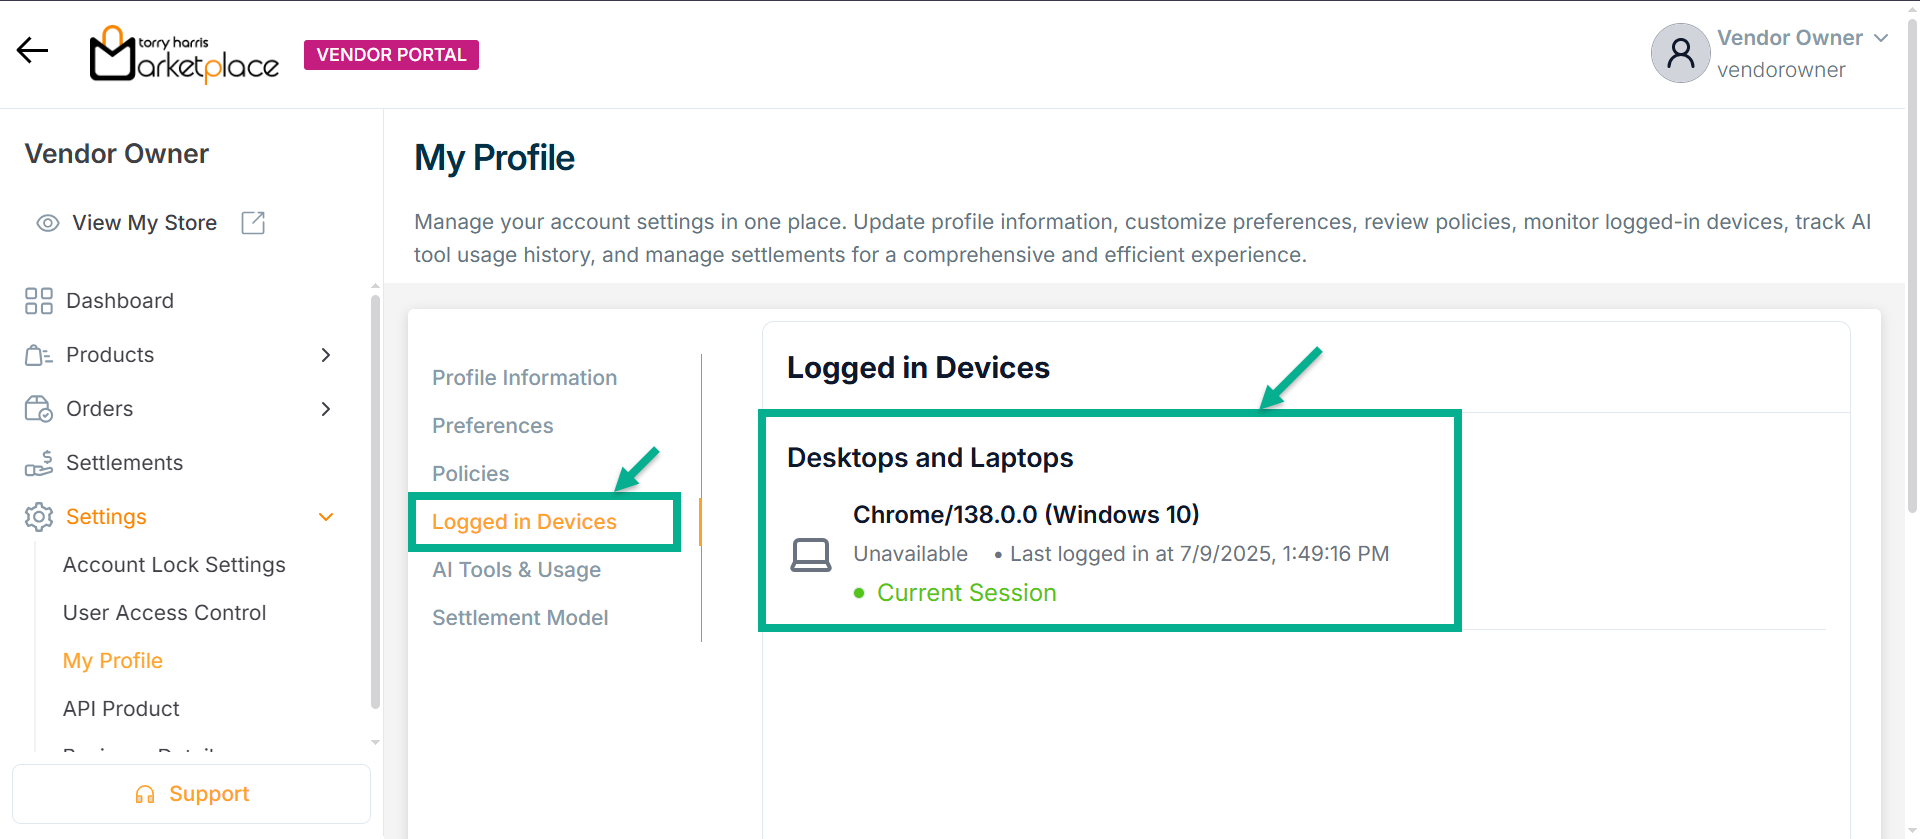Image resolution: width=1920 pixels, height=839 pixels.
Task: Expand the Orders submenu chevron
Action: (x=325, y=409)
